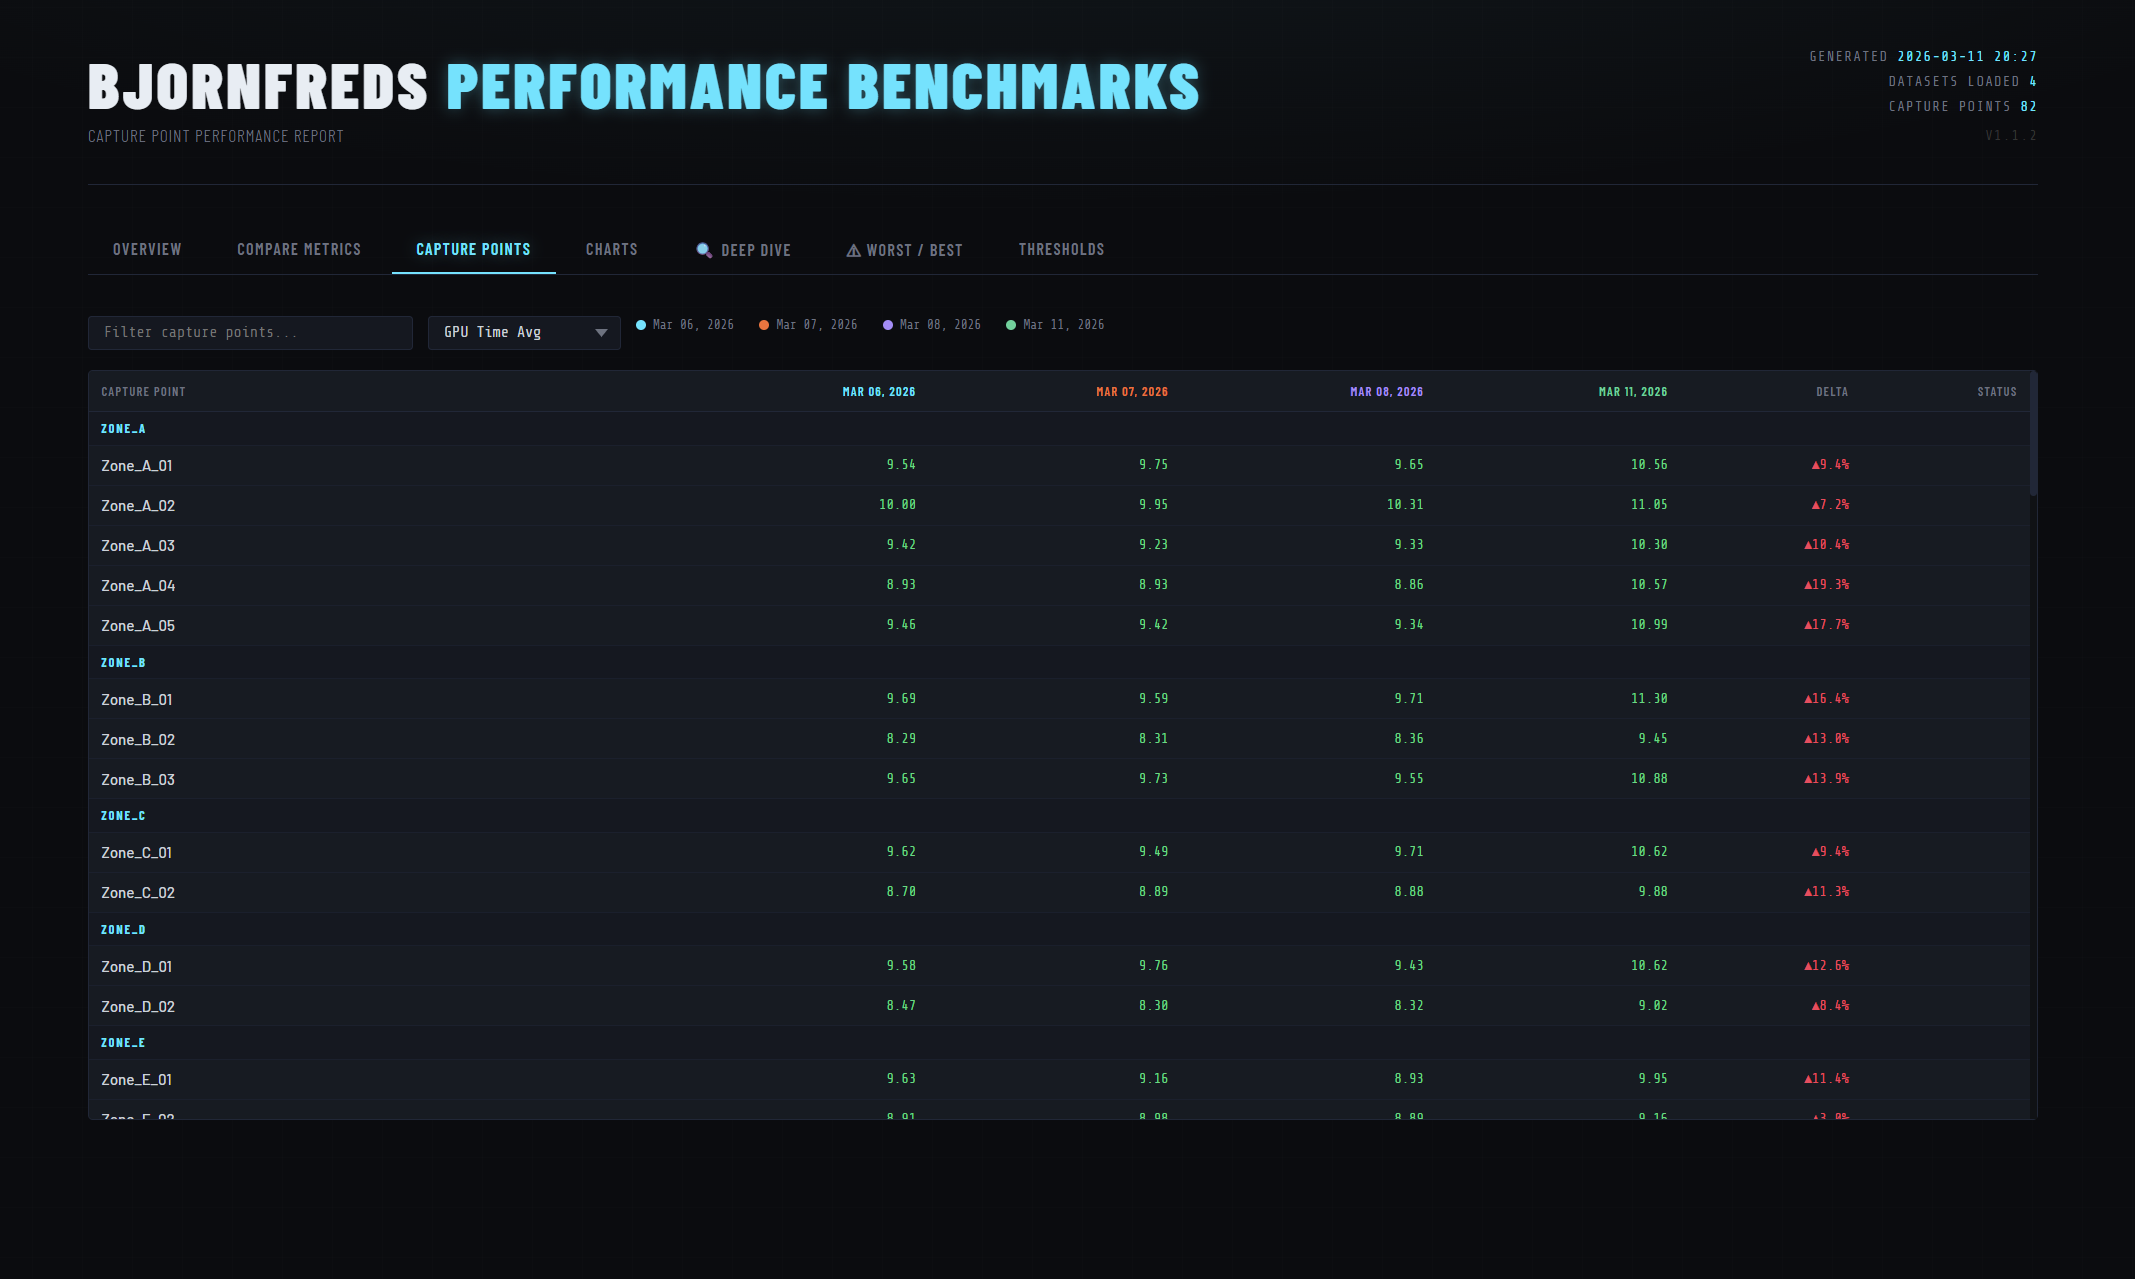Click the Worst/Best warning triangle icon
Viewport: 2135px width, 1279px height.
[x=852, y=250]
